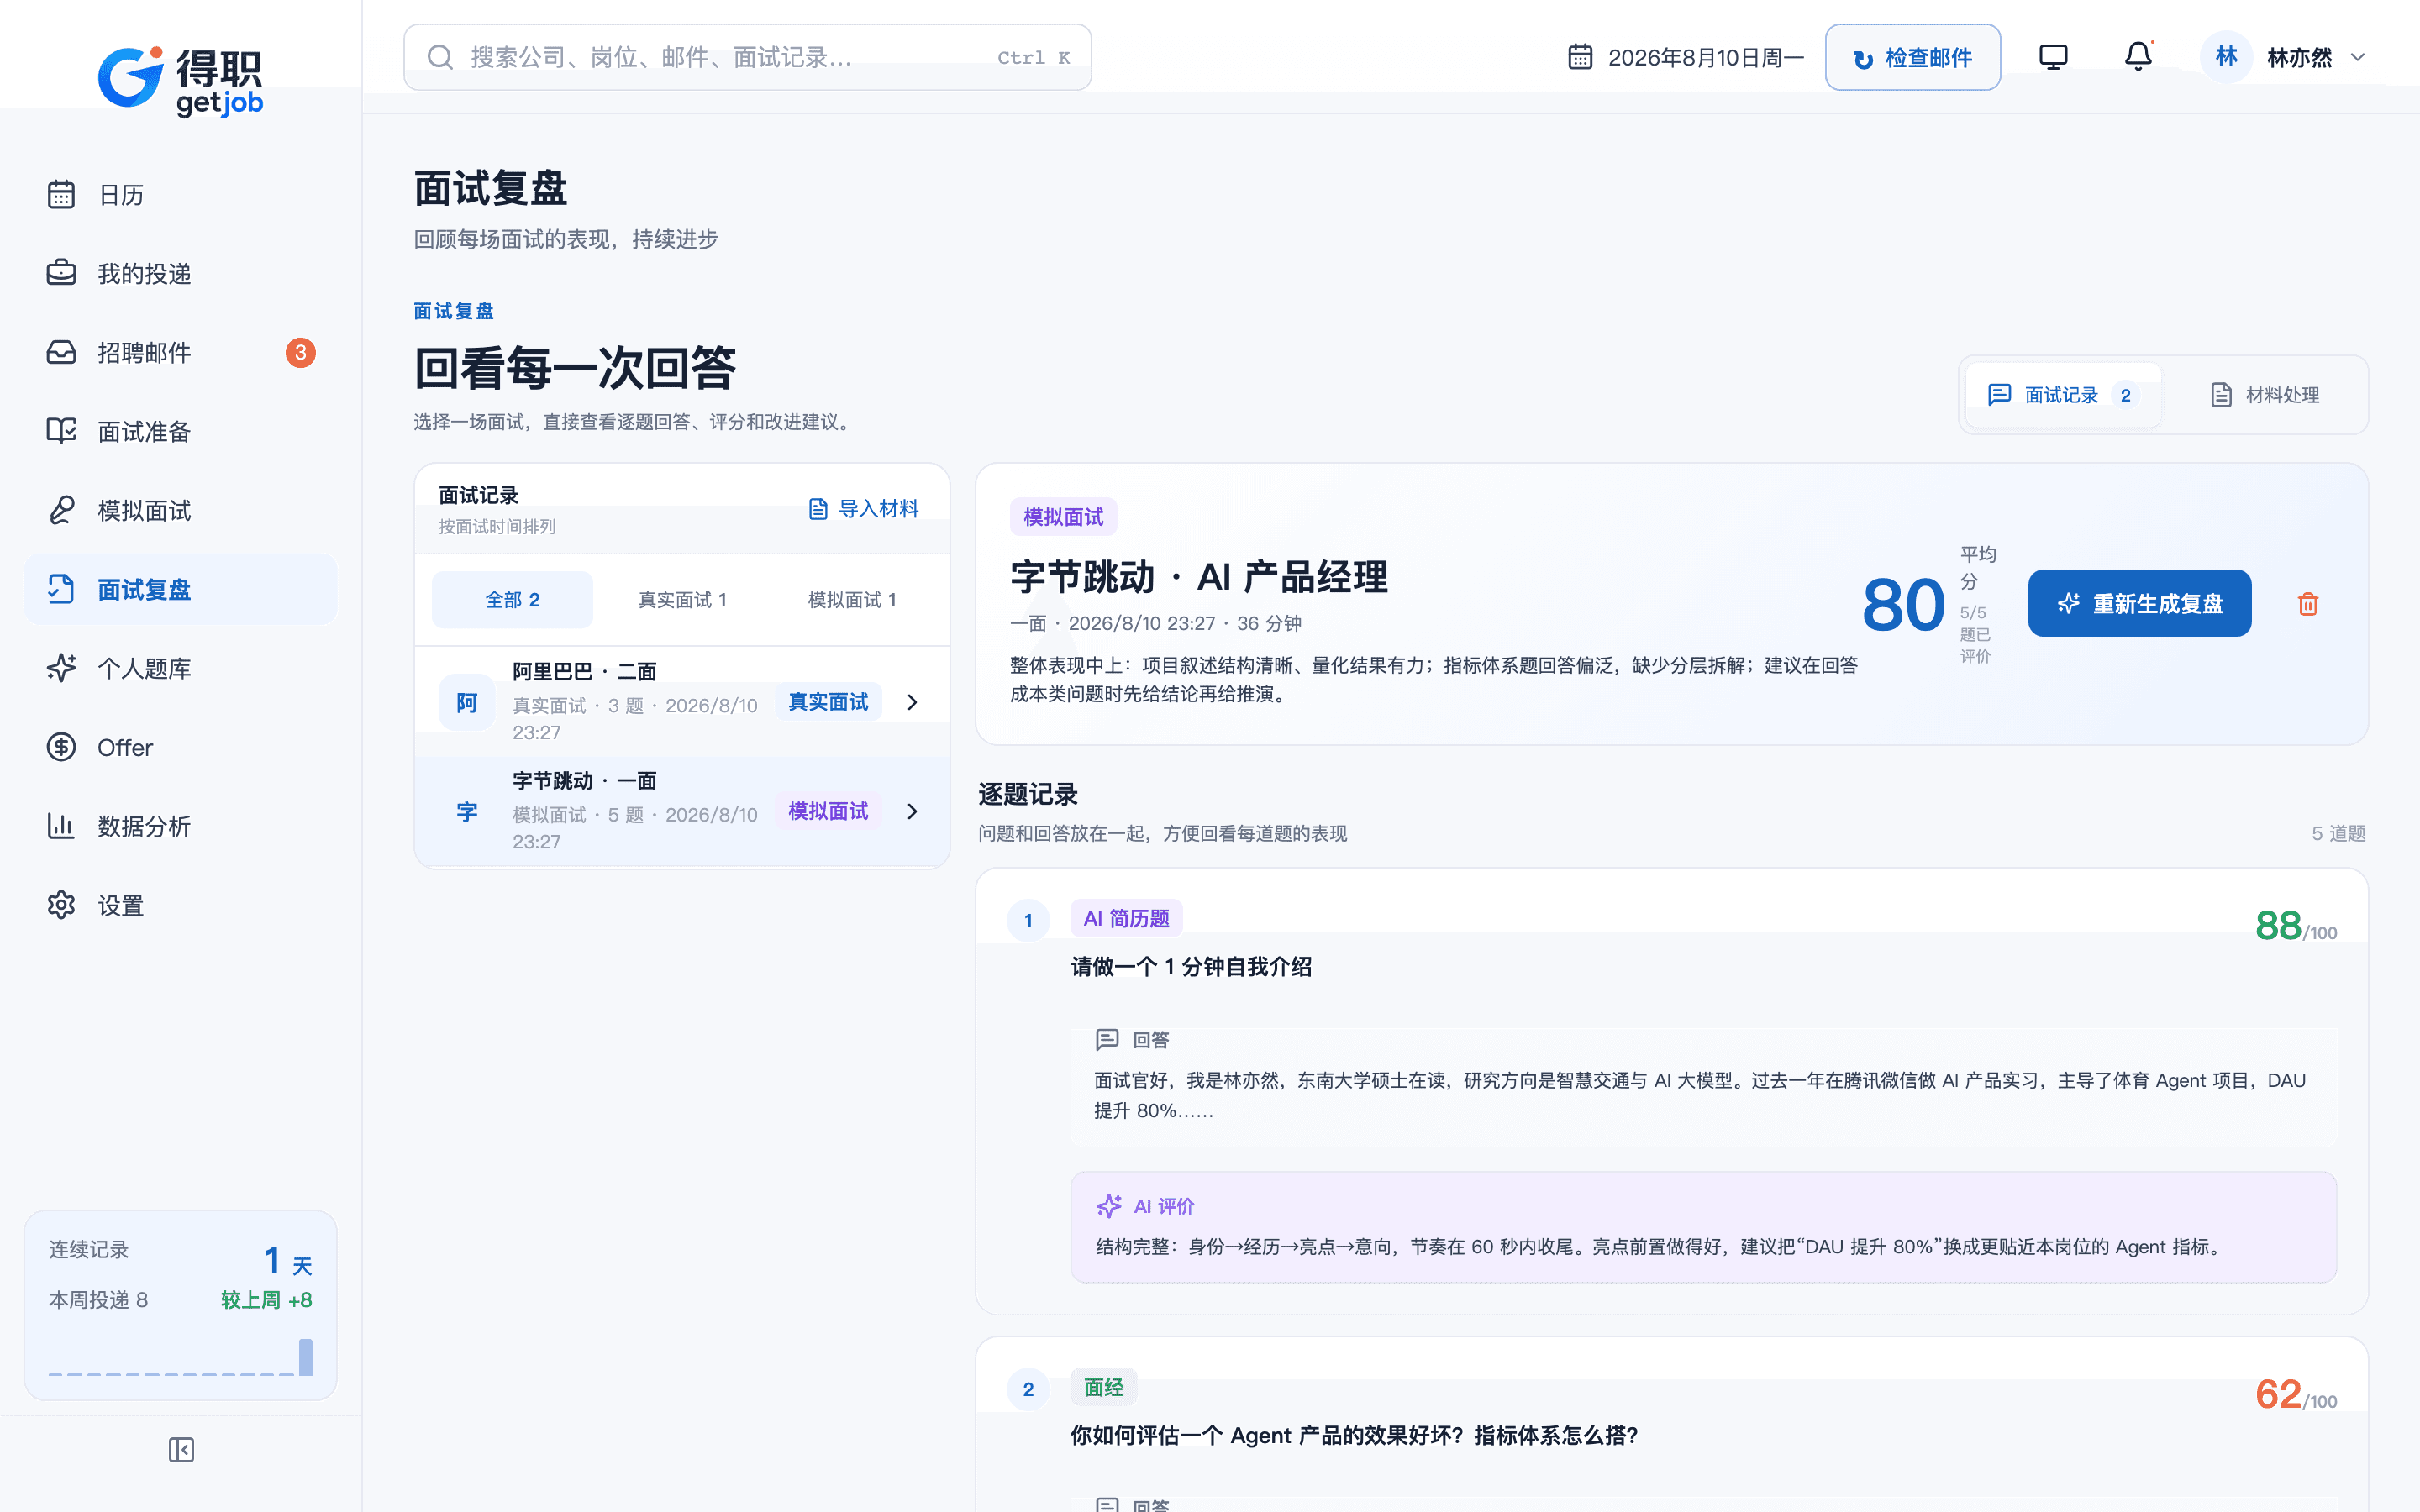Click the AI 评价 sparkle icon

tap(1109, 1206)
